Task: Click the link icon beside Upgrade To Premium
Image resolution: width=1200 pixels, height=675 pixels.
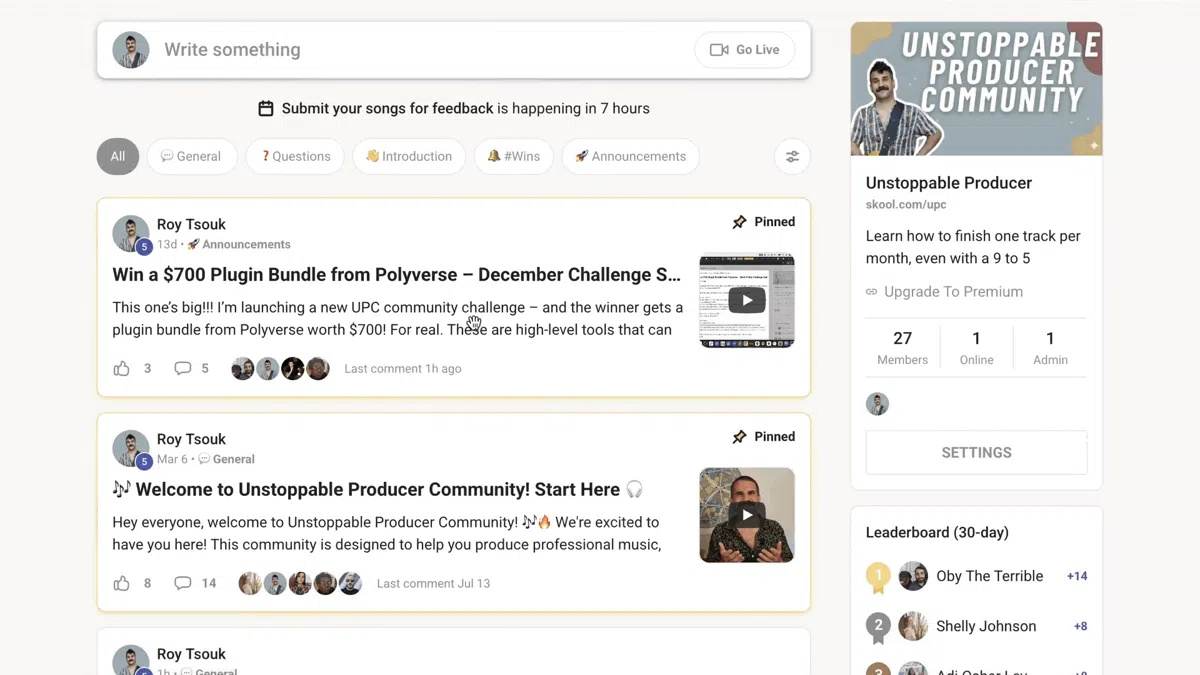Action: [x=872, y=292]
